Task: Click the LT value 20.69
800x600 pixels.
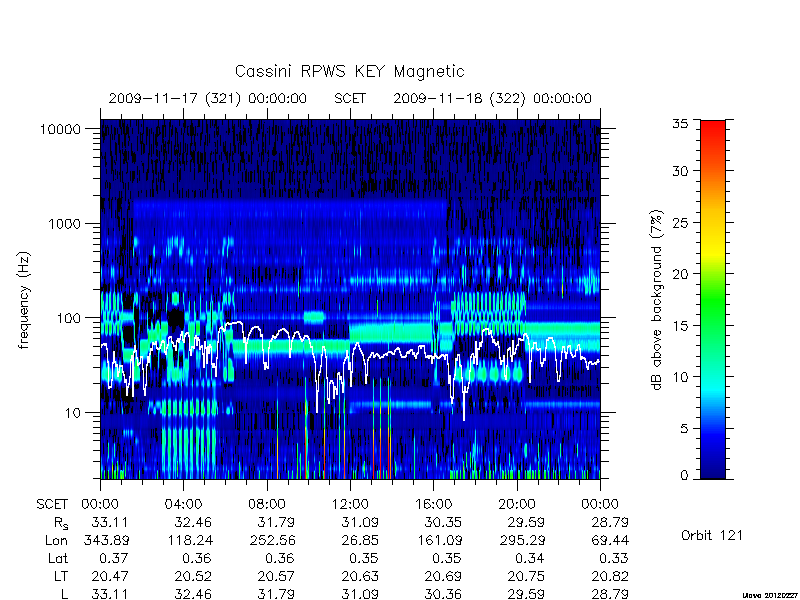Action: [443, 576]
